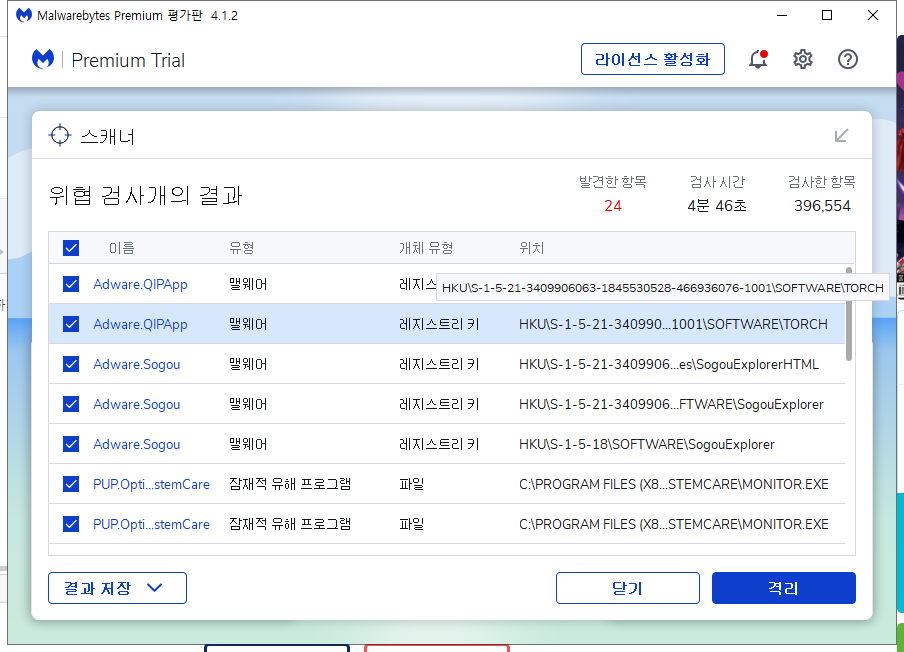Viewport: 904px width, 652px height.
Task: Click the scan time 4분 46초
Action: click(717, 206)
